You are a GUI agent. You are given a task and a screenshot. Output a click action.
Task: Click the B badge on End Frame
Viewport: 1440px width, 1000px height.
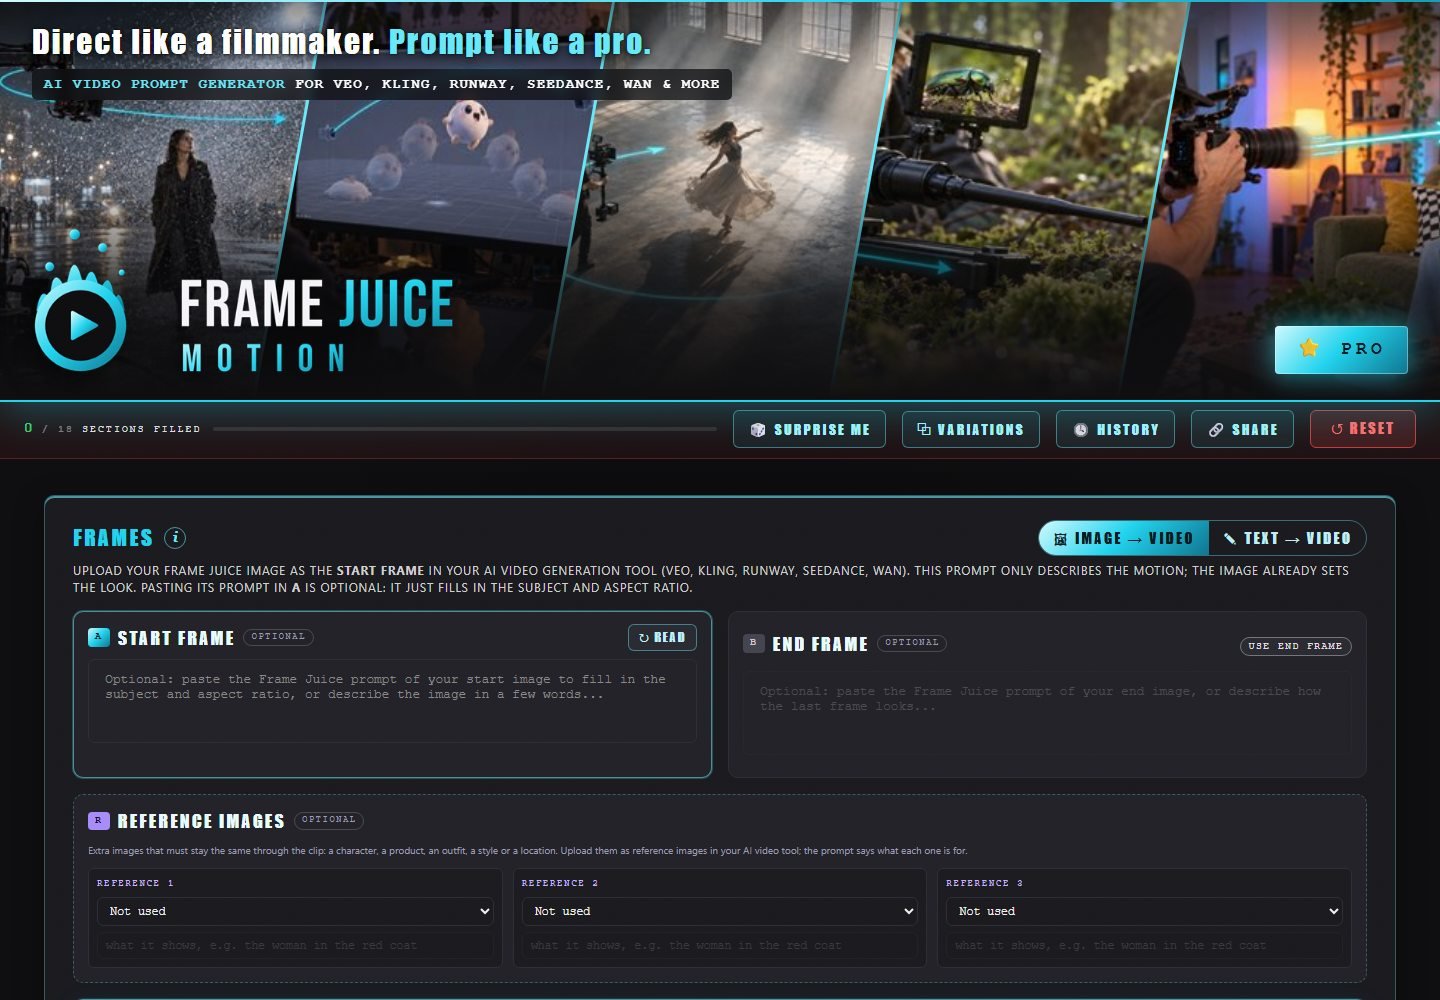tap(754, 643)
